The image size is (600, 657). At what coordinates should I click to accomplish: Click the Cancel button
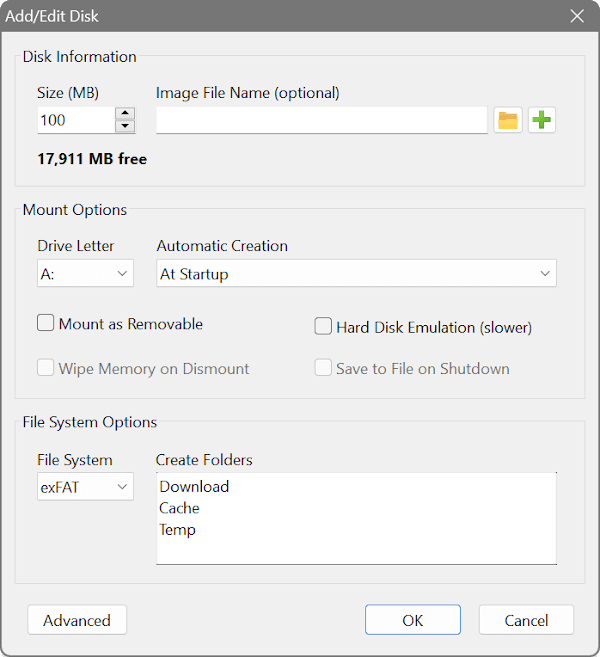click(526, 620)
